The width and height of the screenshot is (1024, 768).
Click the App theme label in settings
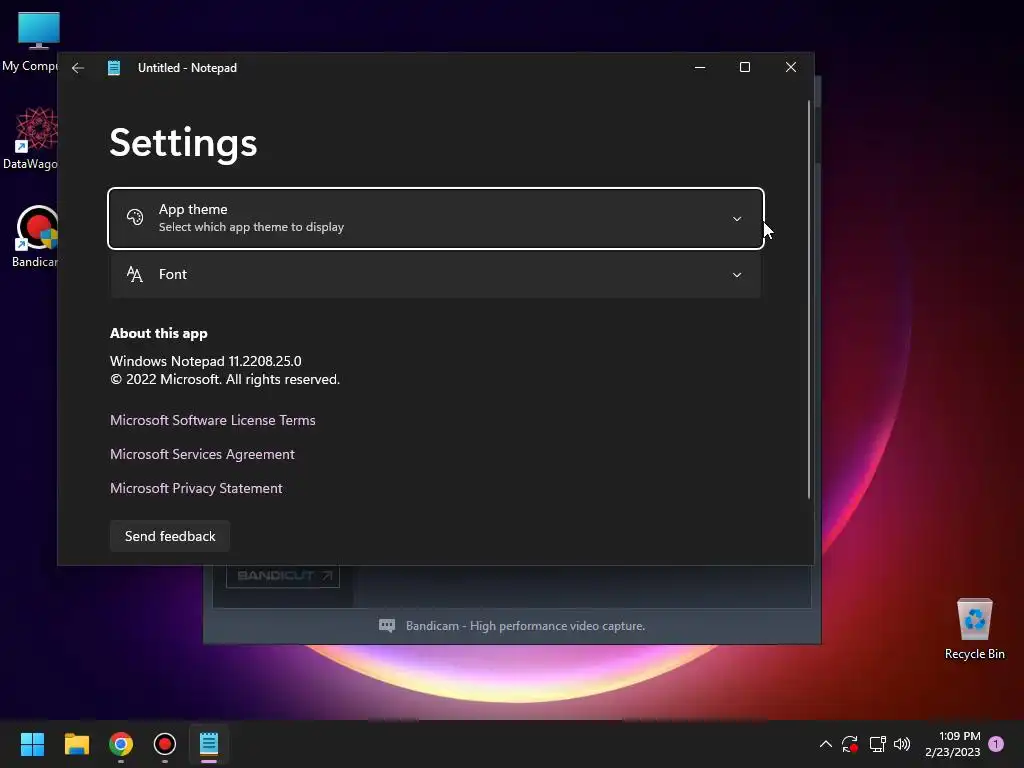193,210
